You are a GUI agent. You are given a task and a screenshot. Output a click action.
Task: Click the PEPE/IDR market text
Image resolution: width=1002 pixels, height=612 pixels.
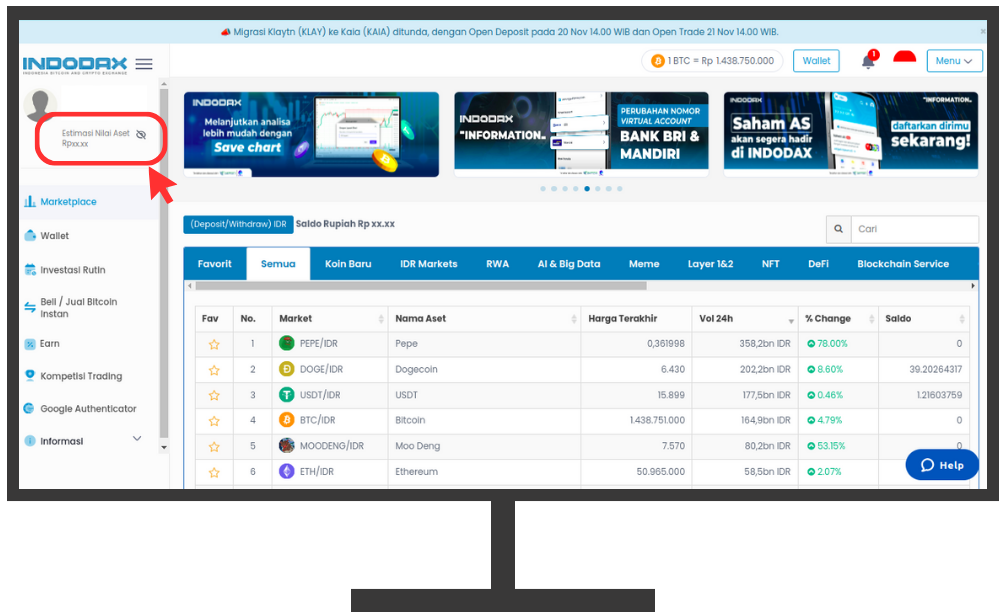pos(318,344)
